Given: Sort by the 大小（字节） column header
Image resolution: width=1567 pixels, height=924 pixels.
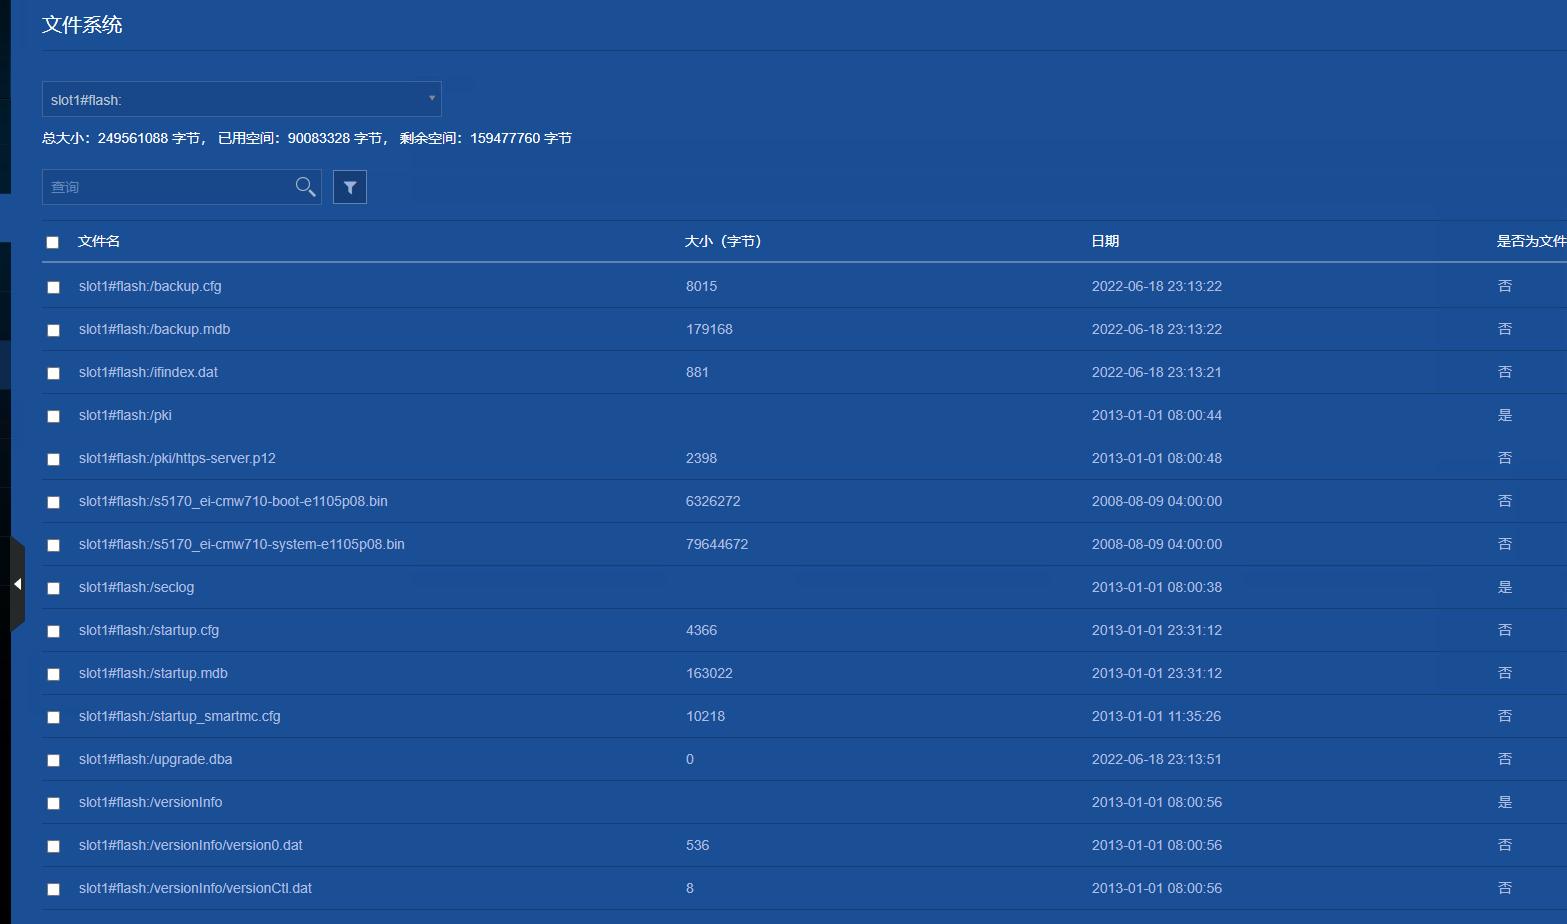Looking at the screenshot, I should pos(723,241).
